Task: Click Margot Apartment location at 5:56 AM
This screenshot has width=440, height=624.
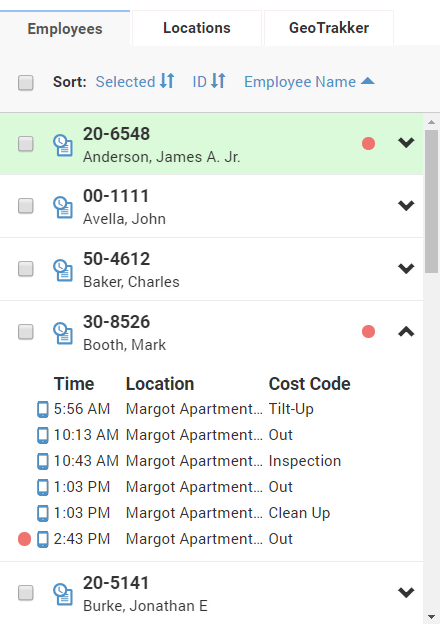Action: tap(194, 409)
